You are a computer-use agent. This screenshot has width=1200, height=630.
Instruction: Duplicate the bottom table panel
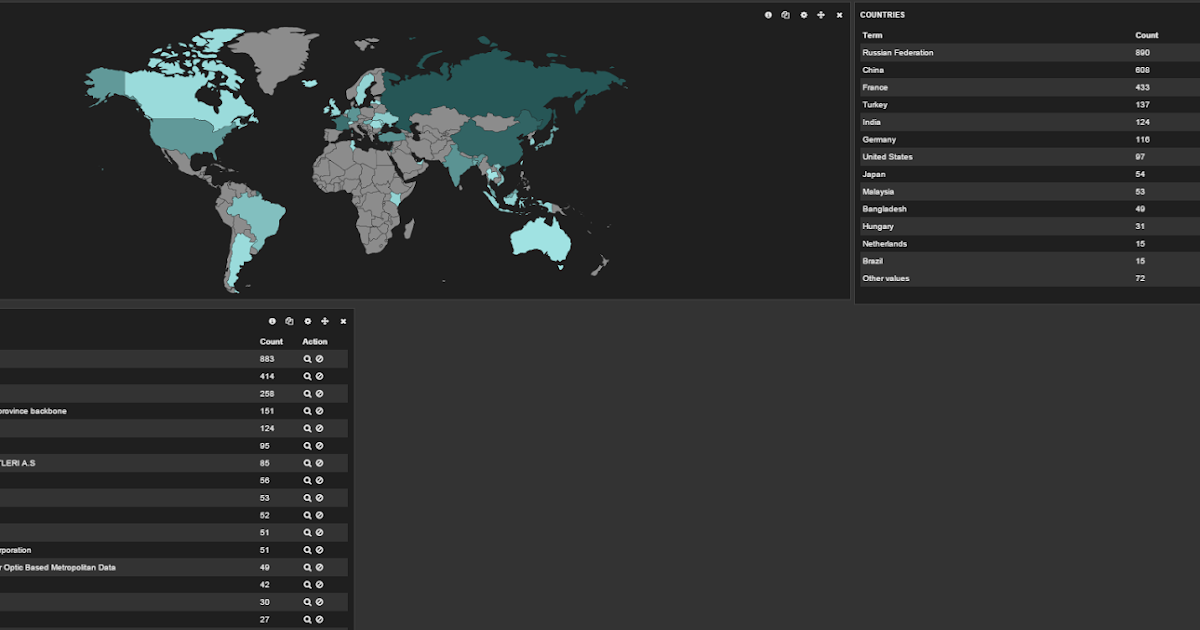click(x=290, y=321)
